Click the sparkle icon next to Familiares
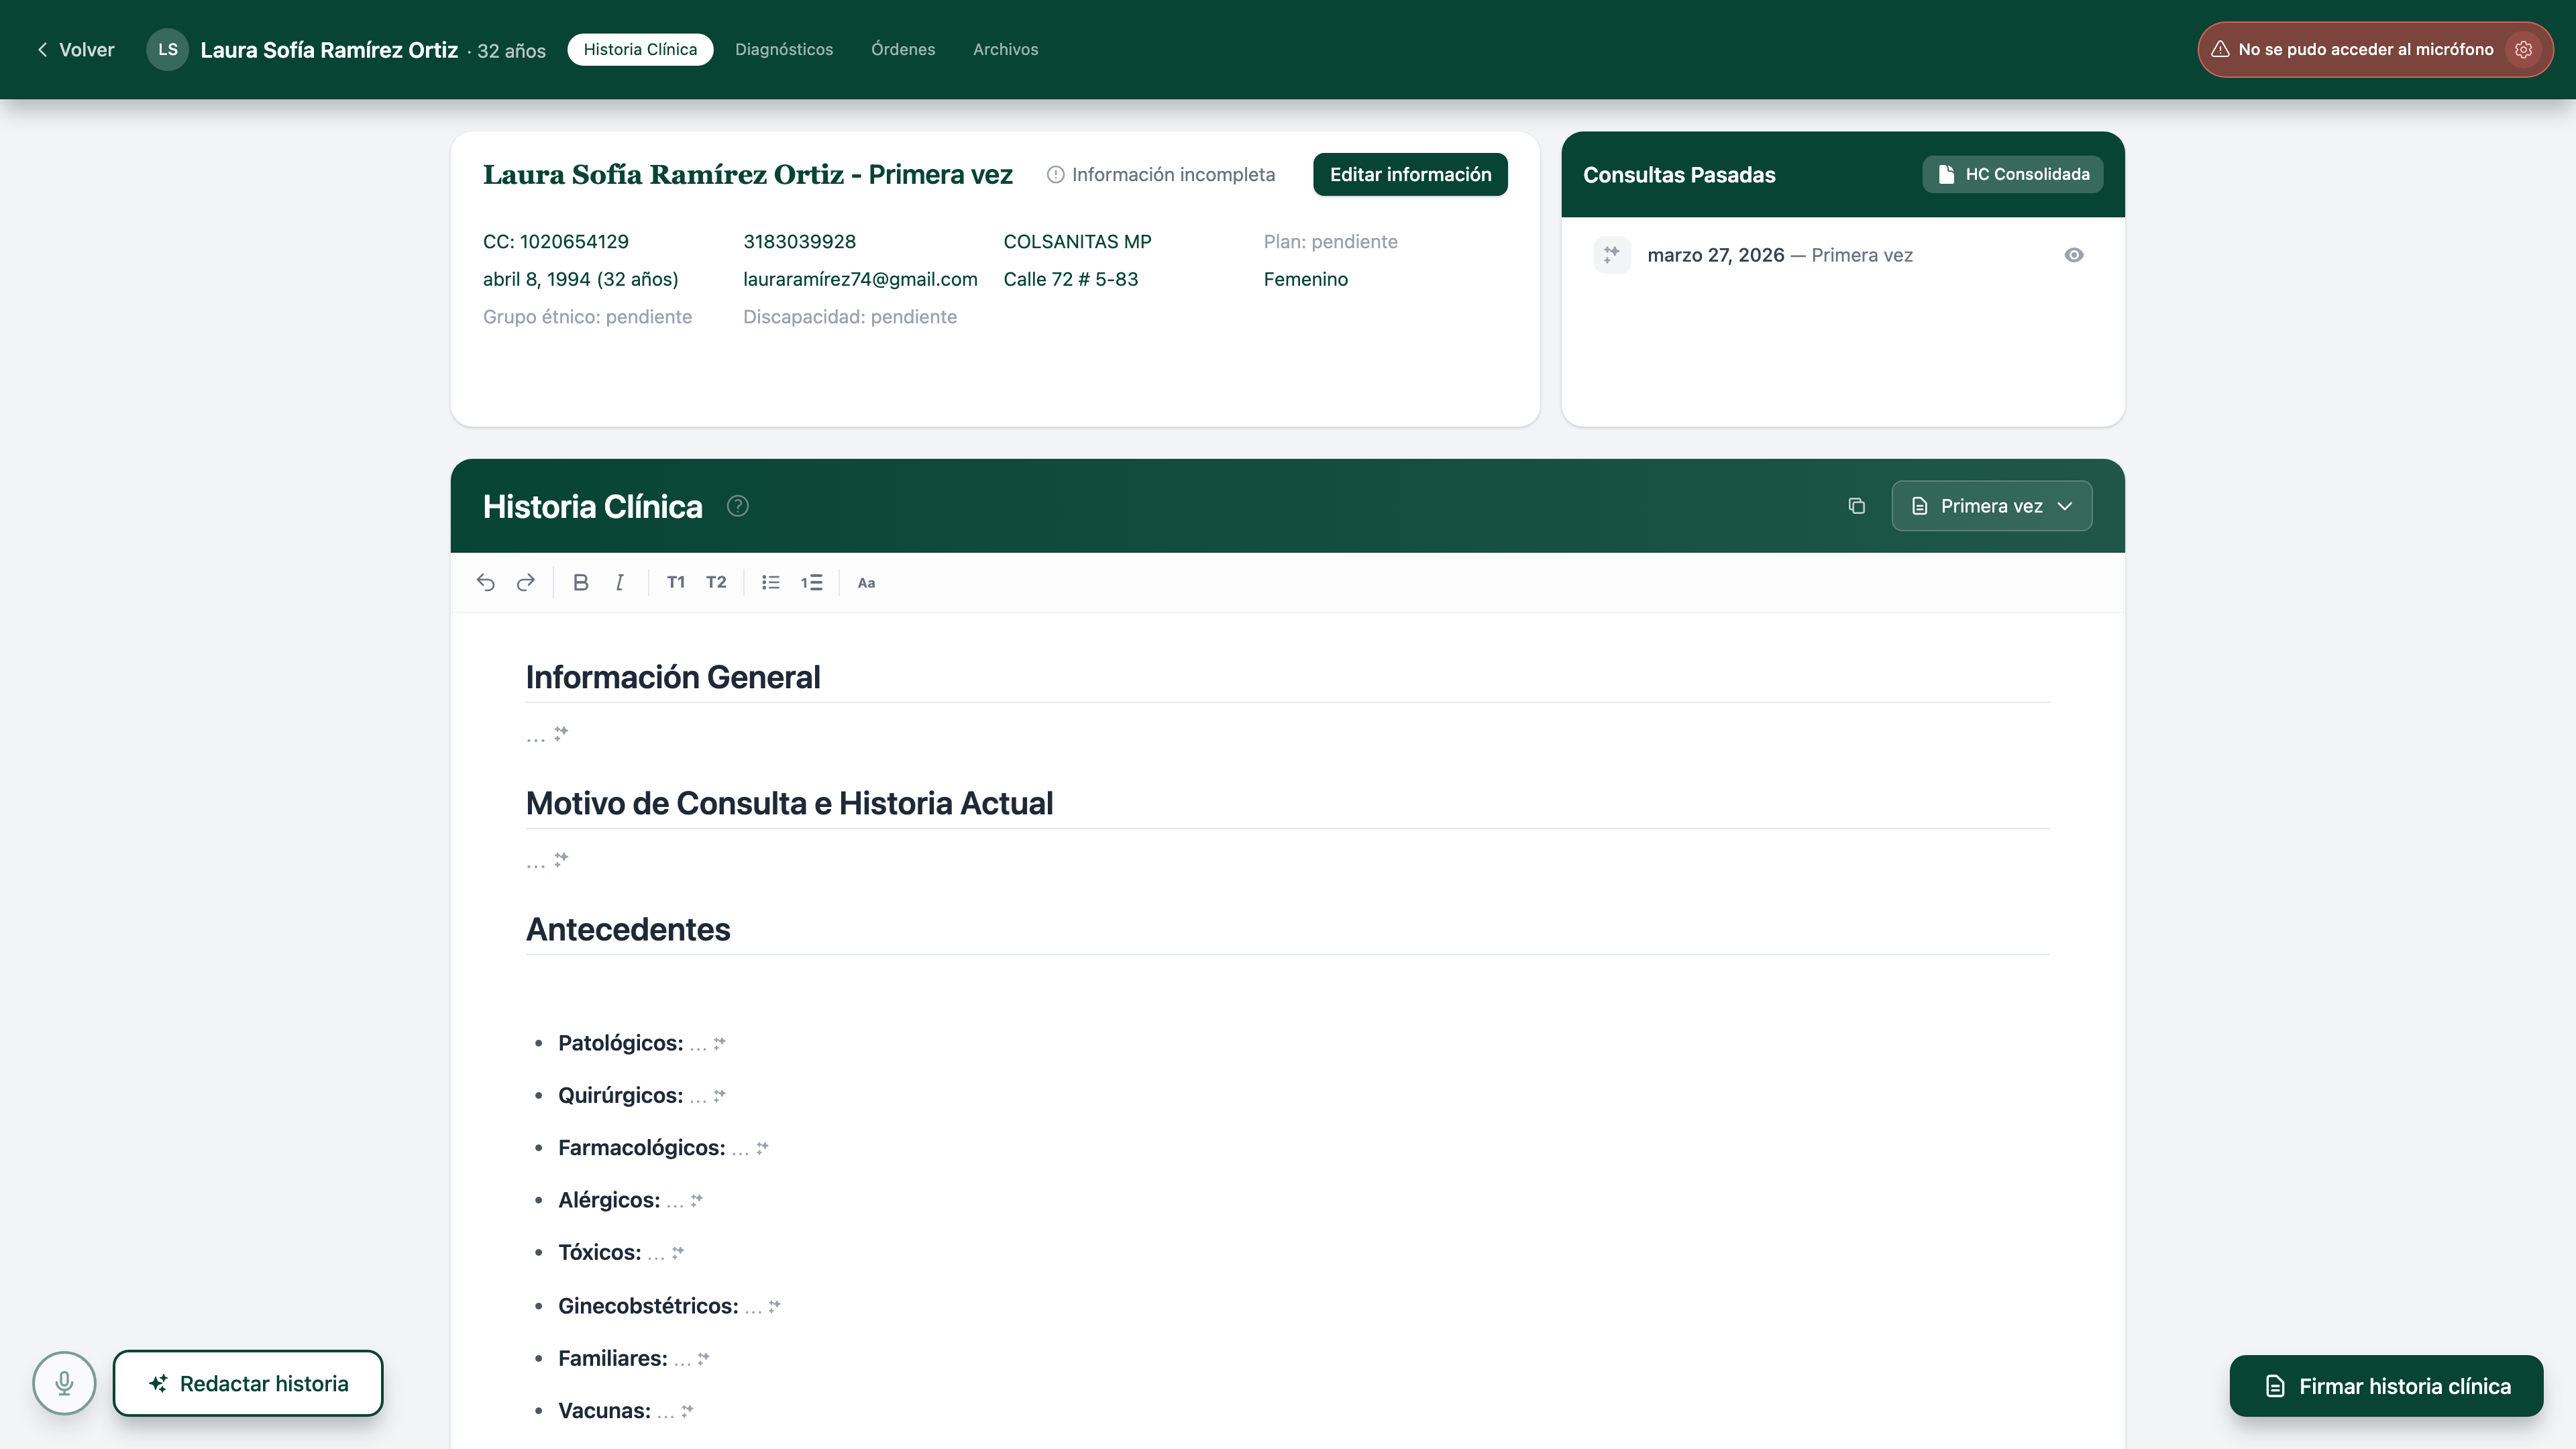Image resolution: width=2576 pixels, height=1449 pixels. (x=703, y=1358)
